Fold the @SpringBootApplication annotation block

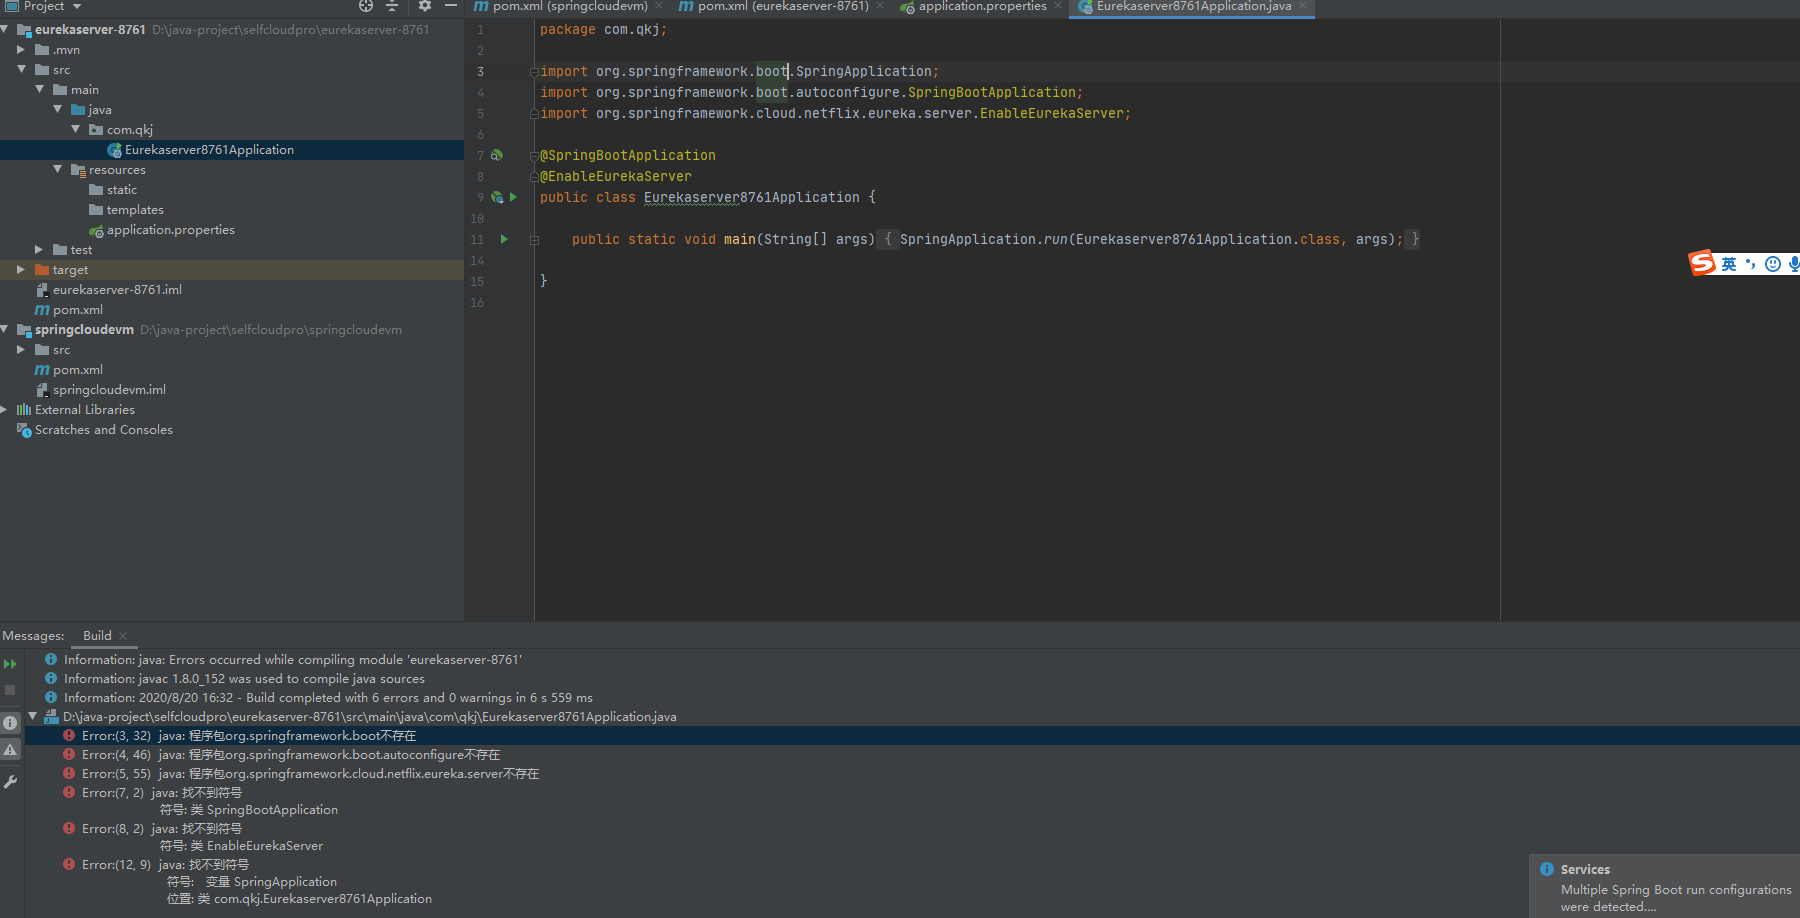click(534, 156)
